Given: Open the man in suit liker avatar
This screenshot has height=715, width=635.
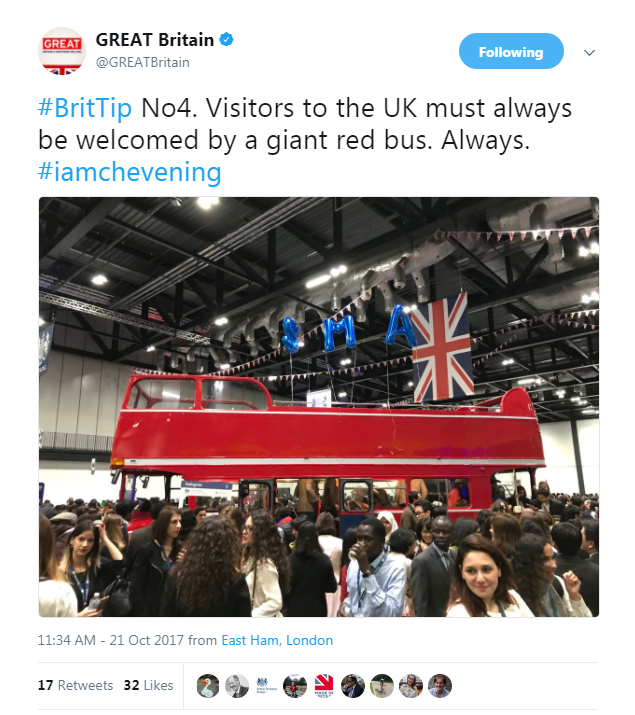Looking at the screenshot, I should pos(353,686).
